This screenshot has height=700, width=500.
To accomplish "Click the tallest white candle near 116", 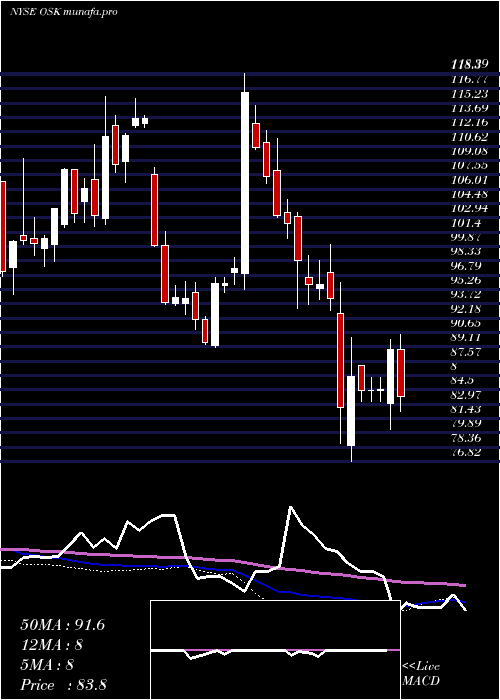I will click(245, 183).
